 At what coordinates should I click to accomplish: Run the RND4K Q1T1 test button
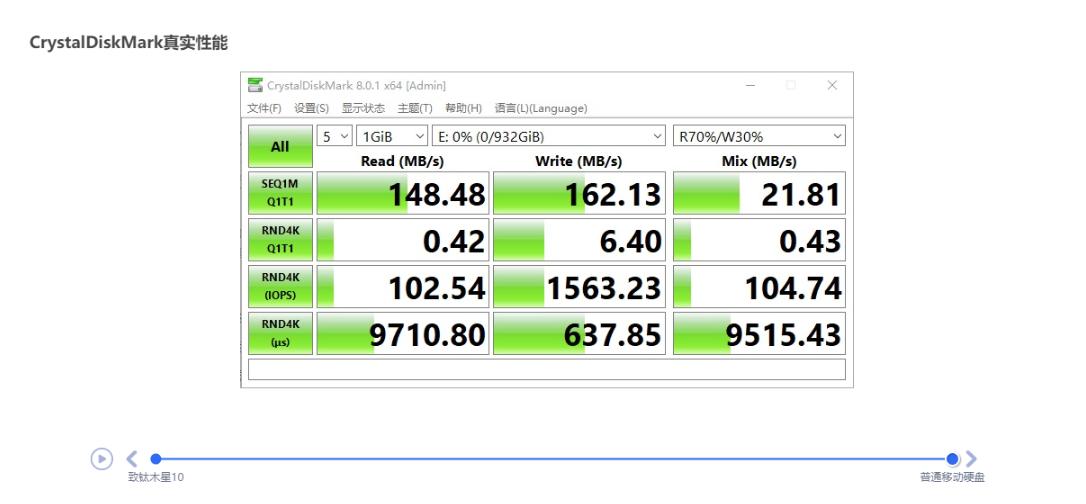tap(280, 240)
